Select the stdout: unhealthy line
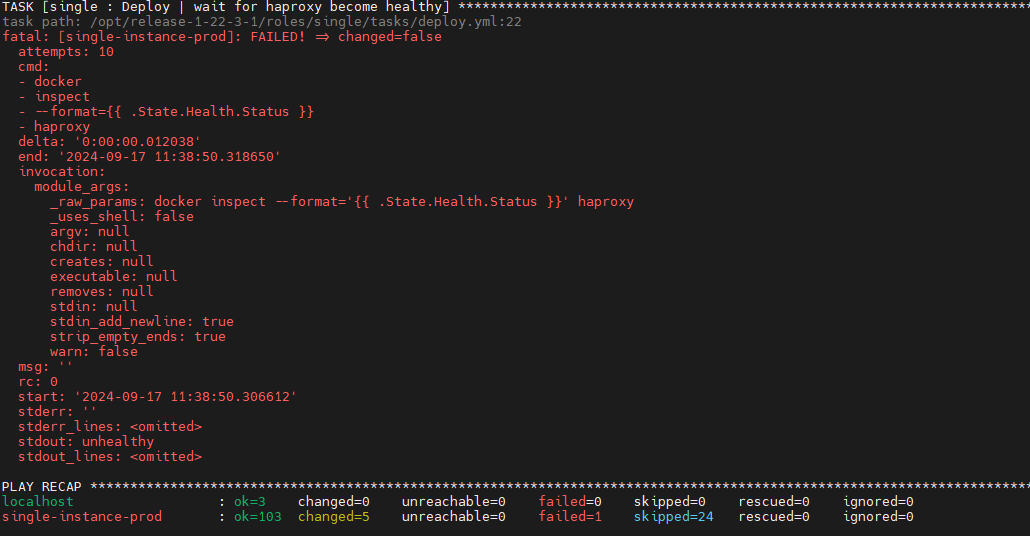 pos(86,441)
